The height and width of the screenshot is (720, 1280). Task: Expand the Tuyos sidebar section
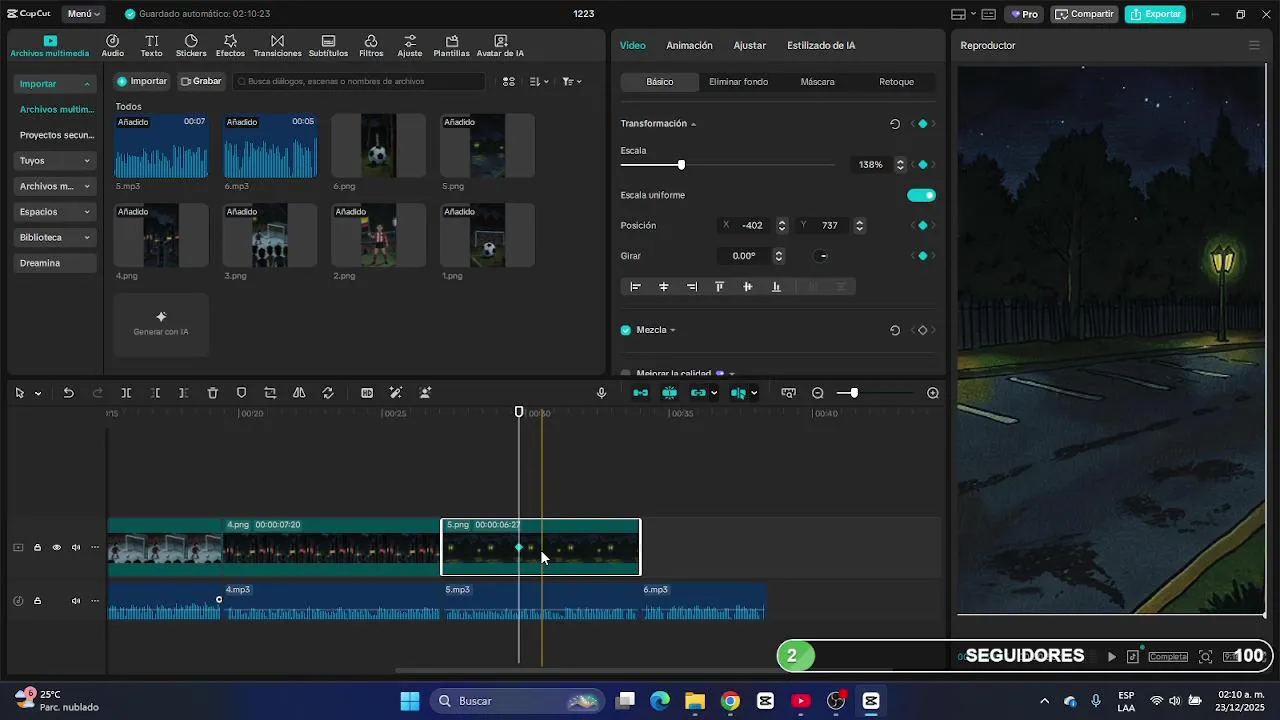[x=55, y=160]
